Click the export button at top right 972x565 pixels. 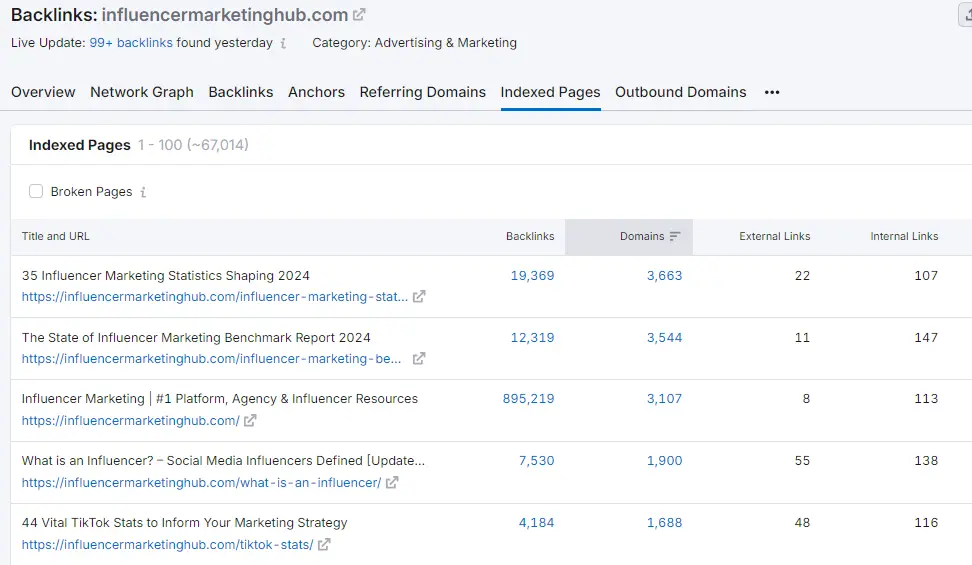tap(964, 14)
